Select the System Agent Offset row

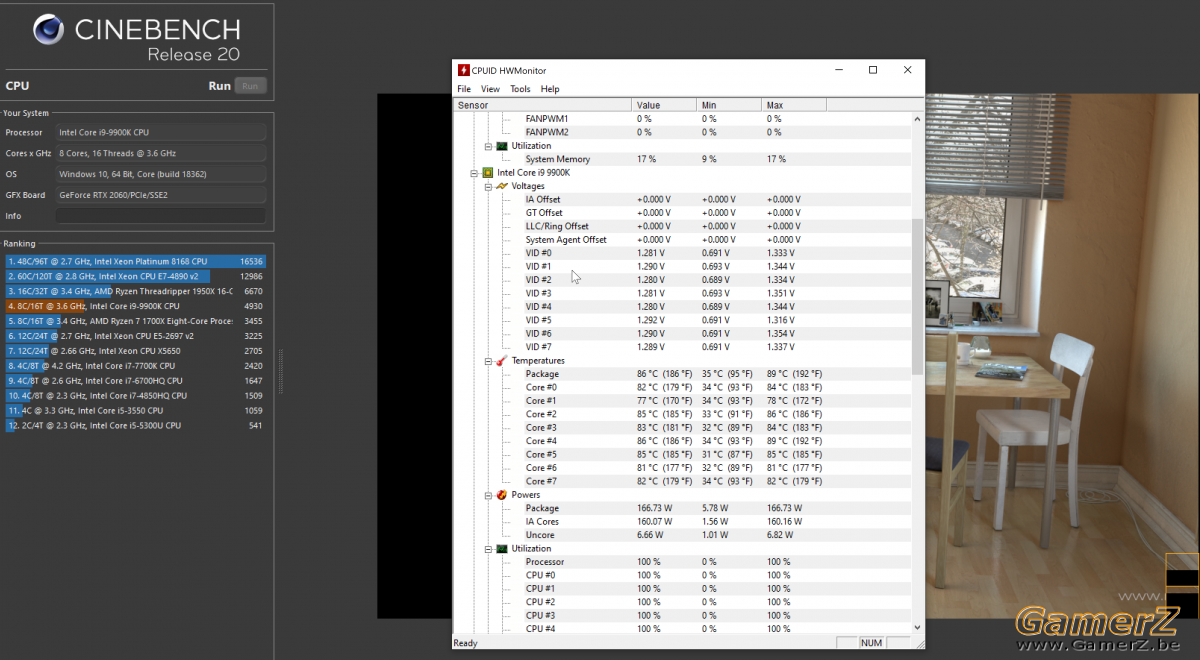pyautogui.click(x=683, y=240)
